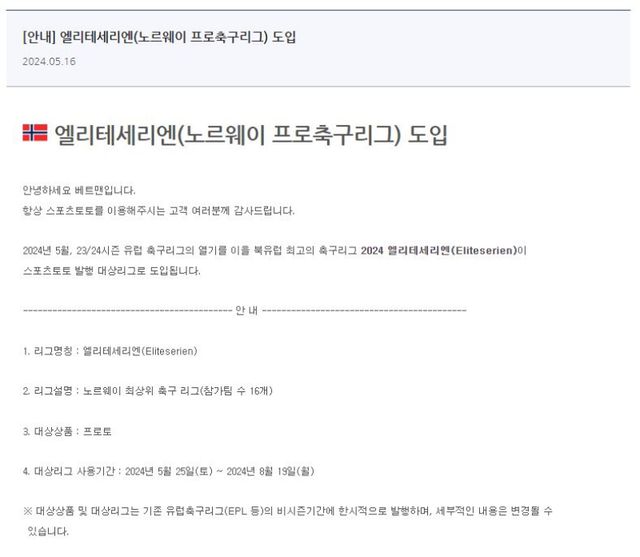
Task: Click the final word 있습니다 in footnote
Action: 48,531
